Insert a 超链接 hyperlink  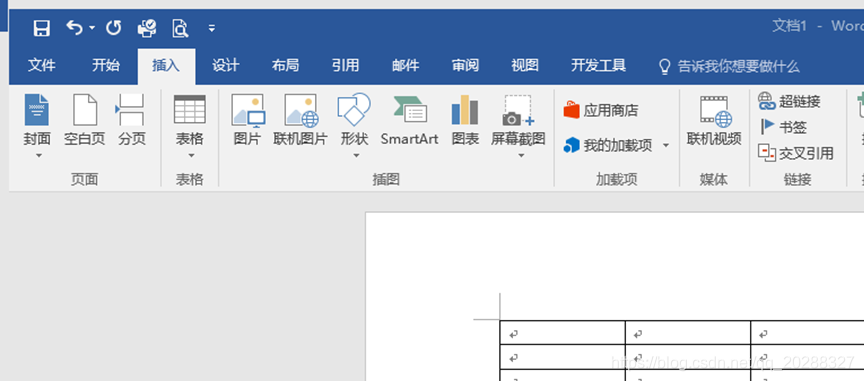pyautogui.click(x=790, y=101)
